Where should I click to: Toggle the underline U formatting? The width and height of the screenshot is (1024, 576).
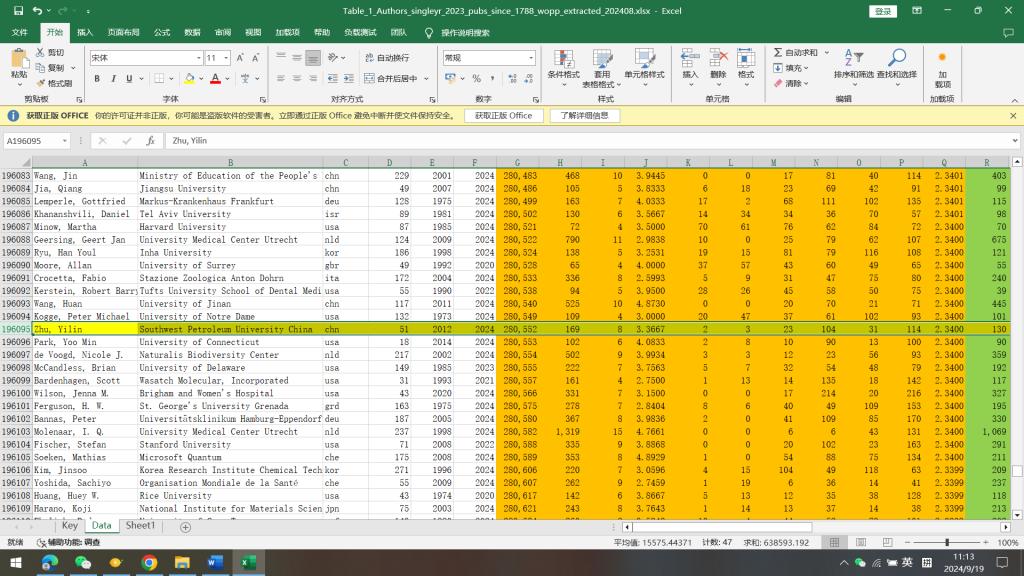128,79
